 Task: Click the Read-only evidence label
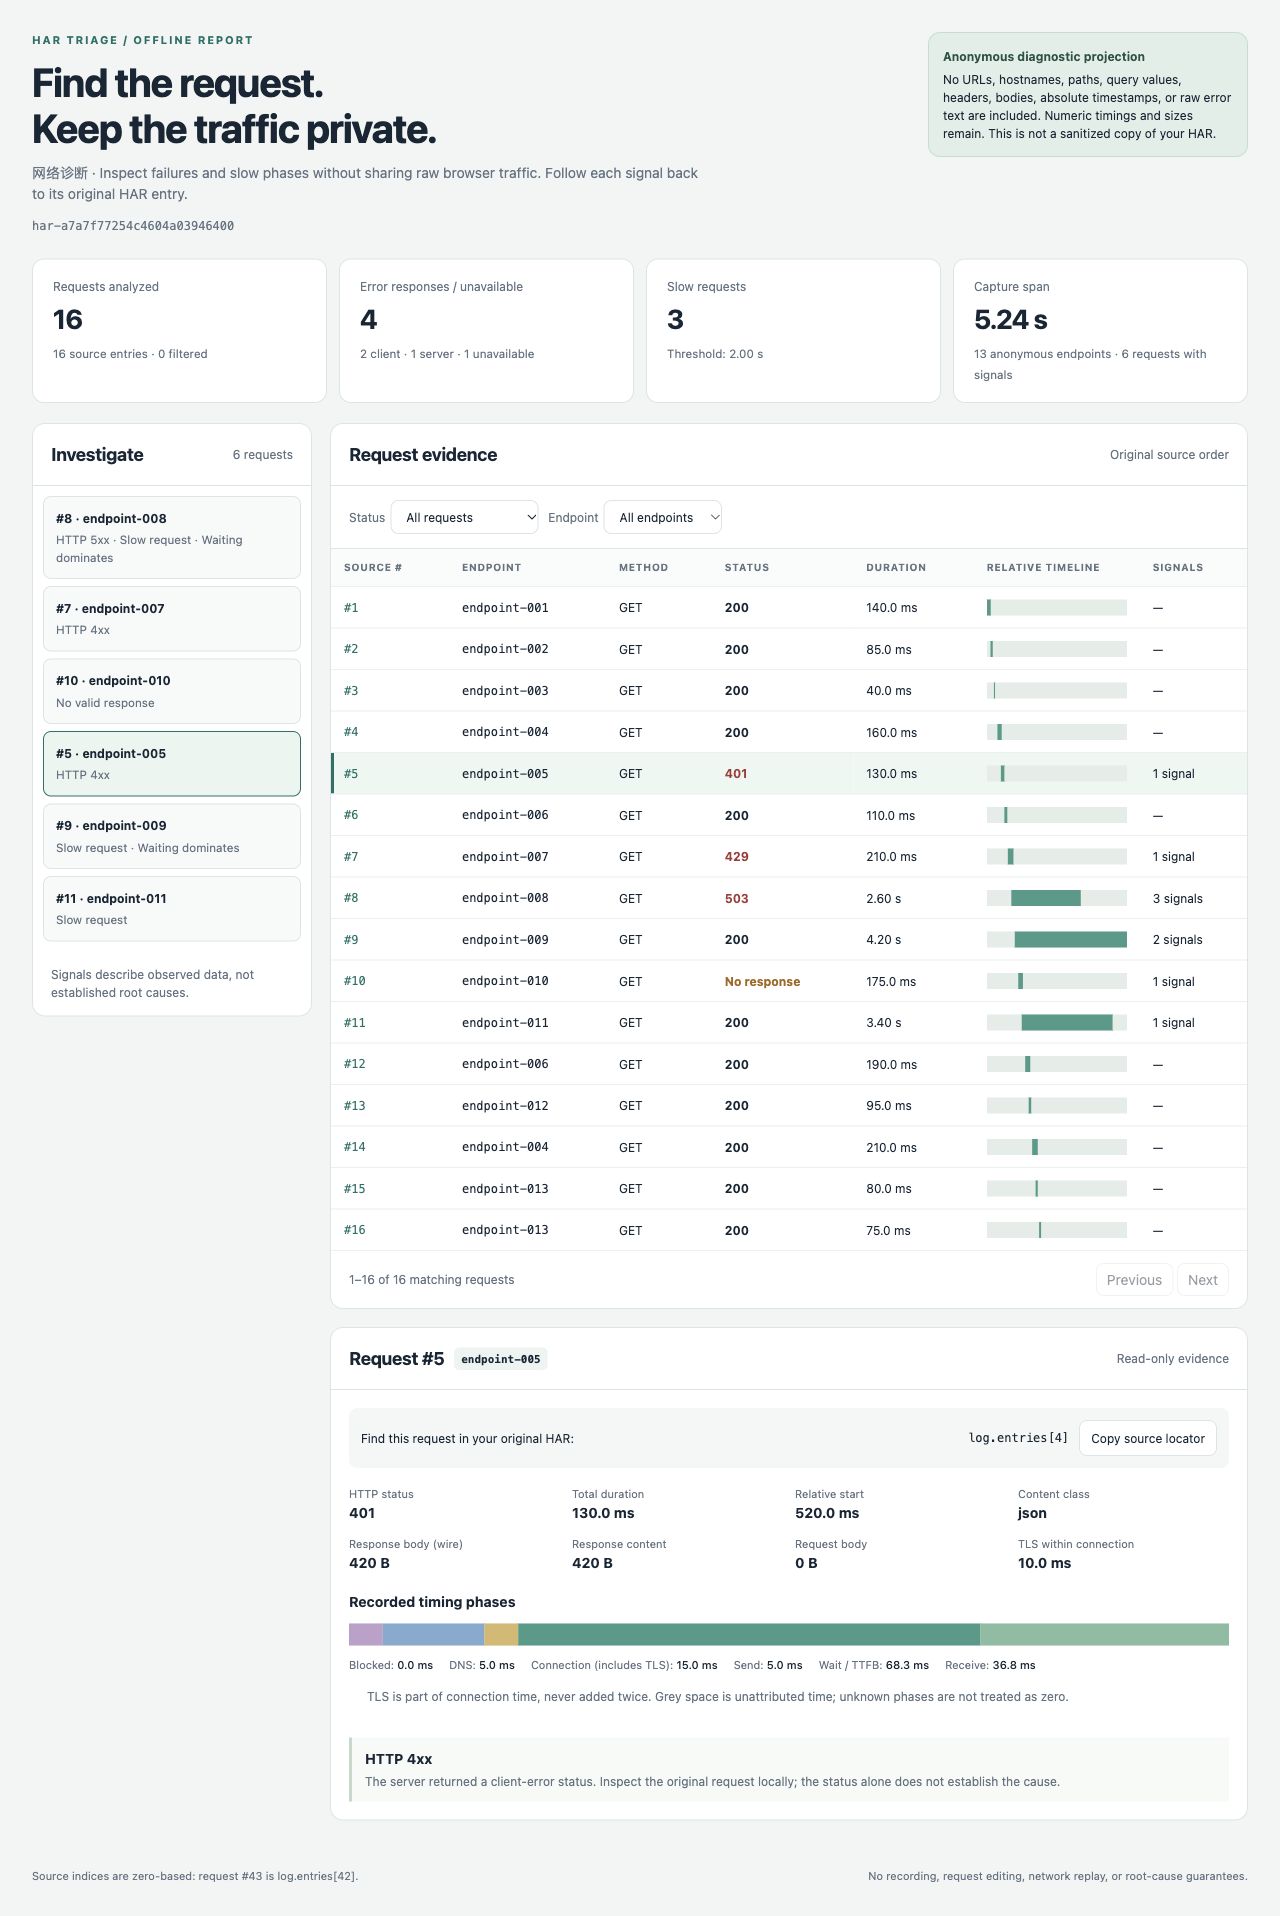(1172, 1359)
